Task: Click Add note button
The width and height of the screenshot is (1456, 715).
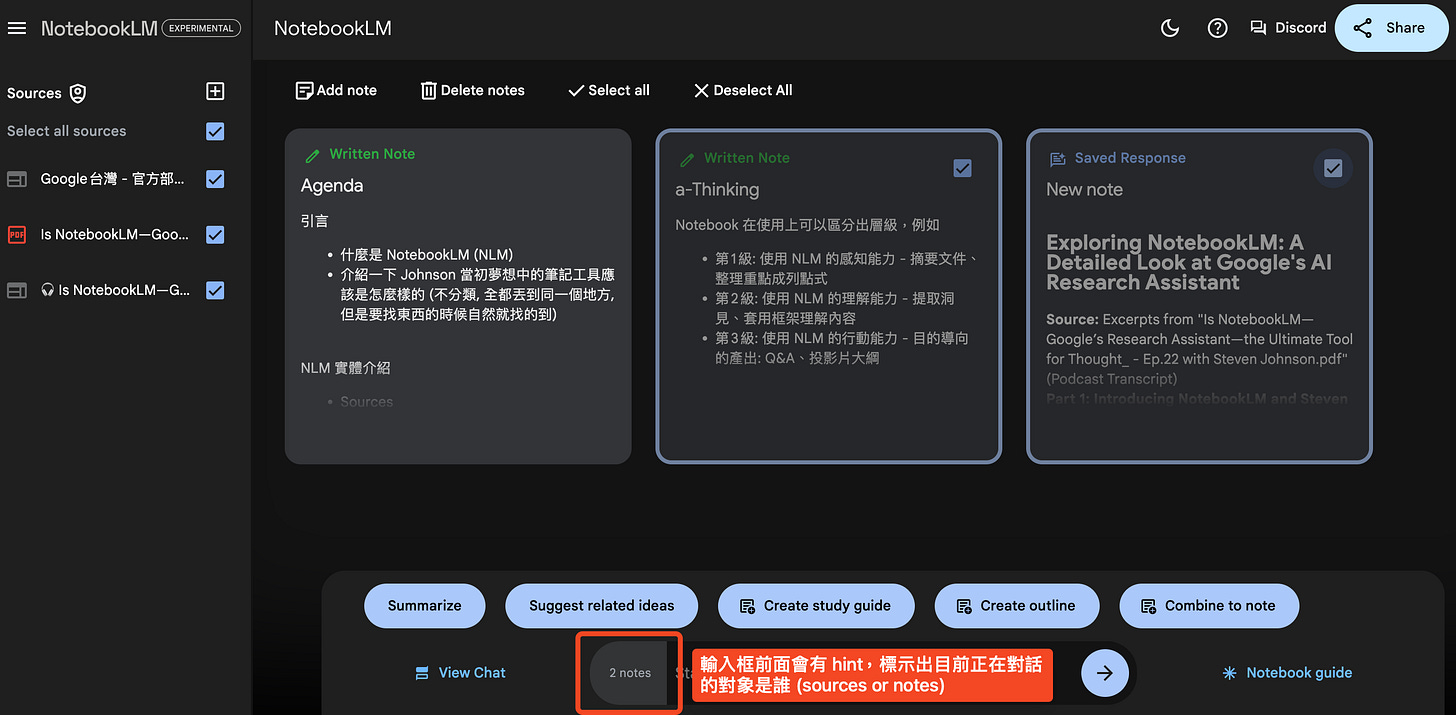Action: coord(336,90)
